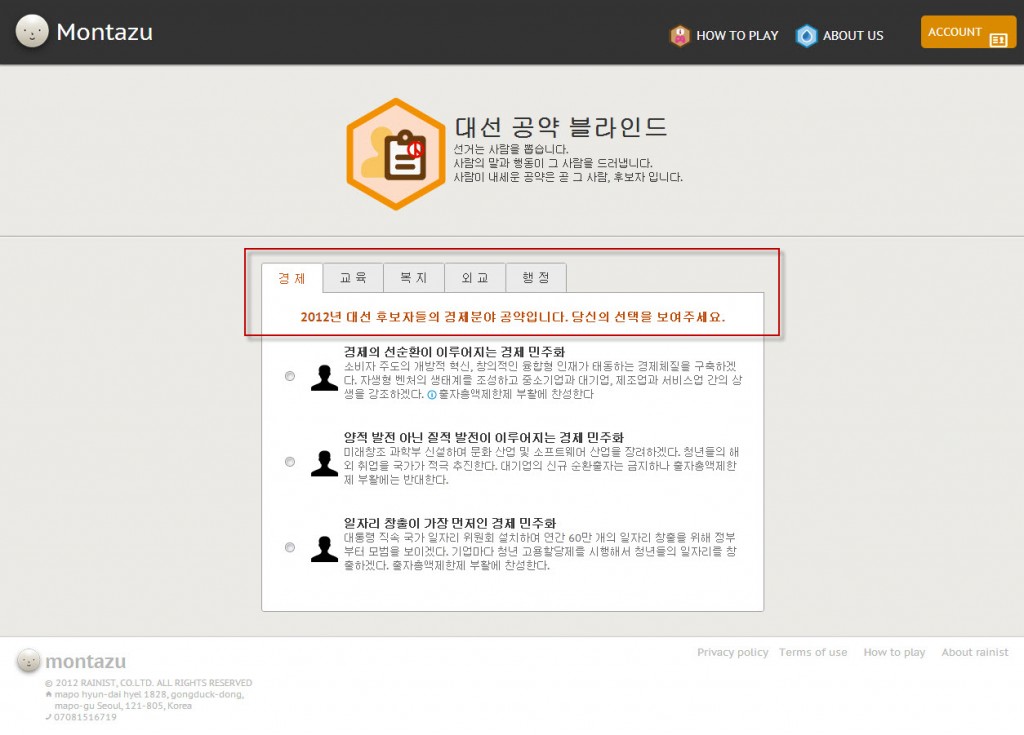Open Terms of use in footer
Viewport: 1024px width, 735px height.
click(813, 653)
